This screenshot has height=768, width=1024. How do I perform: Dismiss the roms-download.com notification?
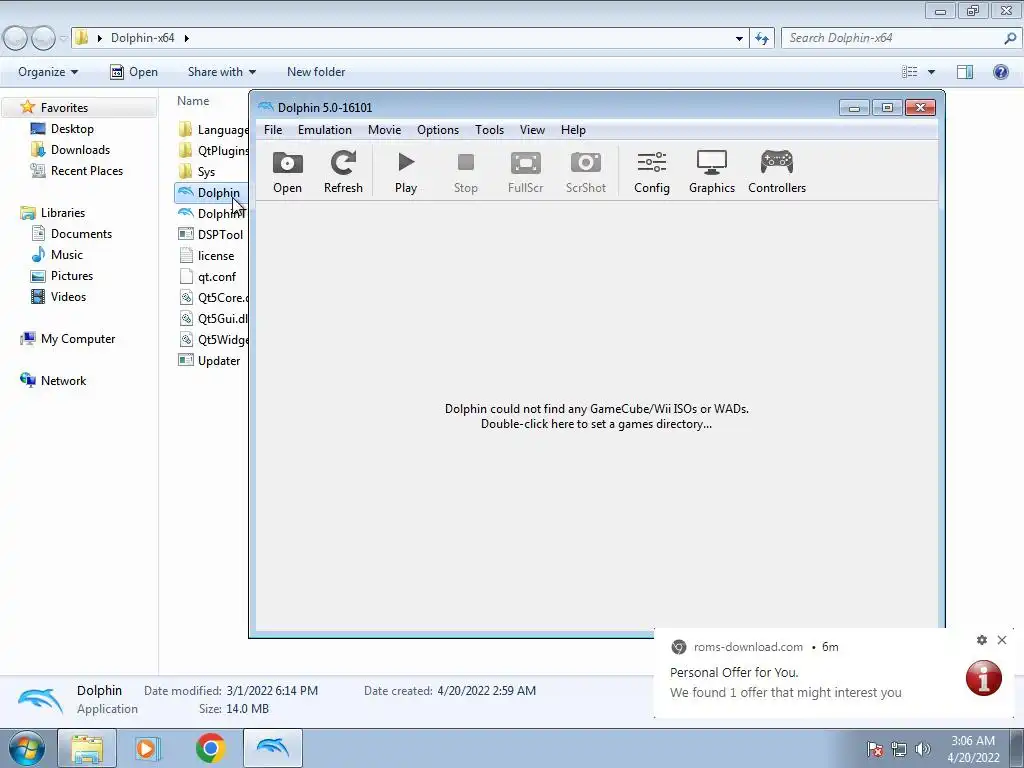tap(1002, 640)
